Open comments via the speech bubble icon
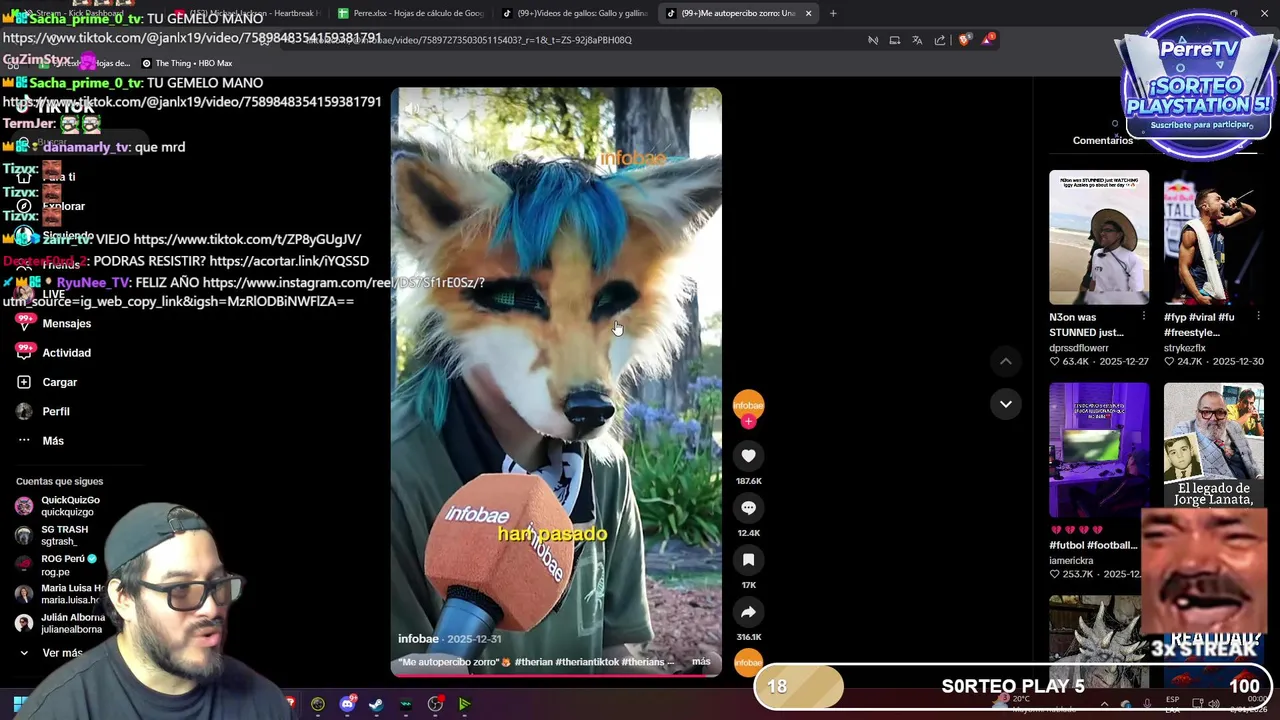This screenshot has height=720, width=1280. coord(748,508)
